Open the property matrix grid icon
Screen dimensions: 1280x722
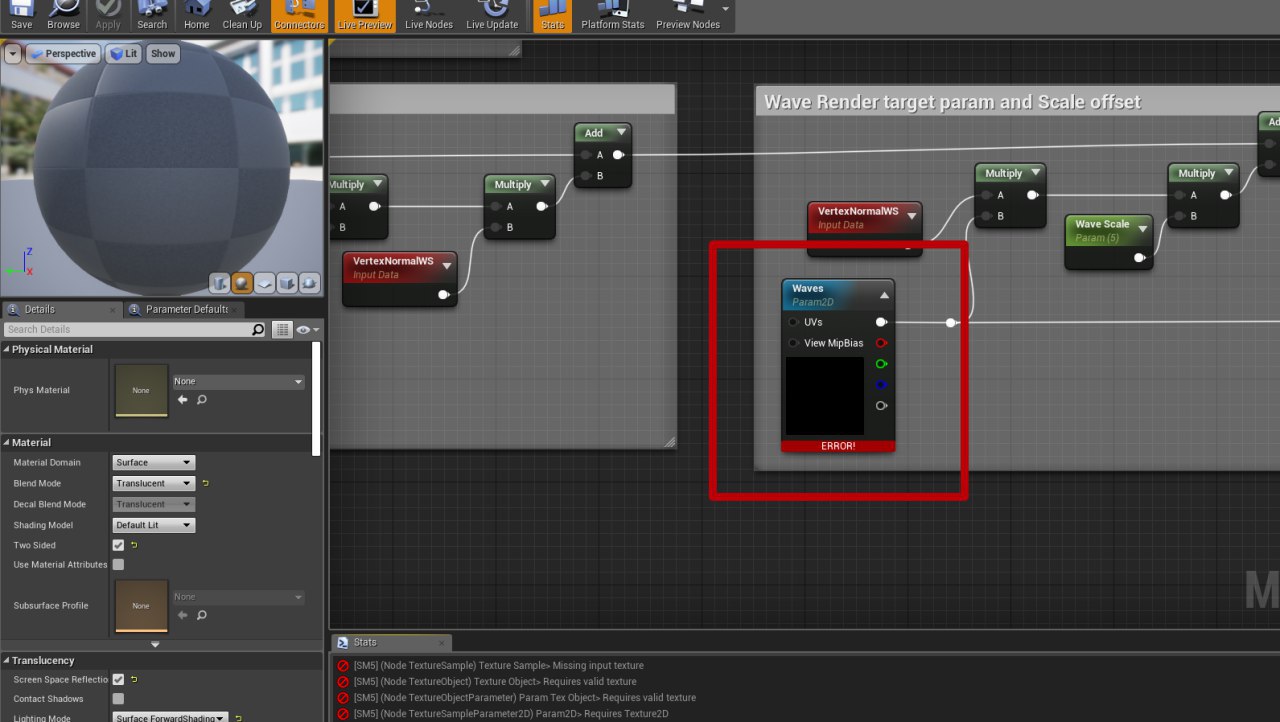point(281,329)
